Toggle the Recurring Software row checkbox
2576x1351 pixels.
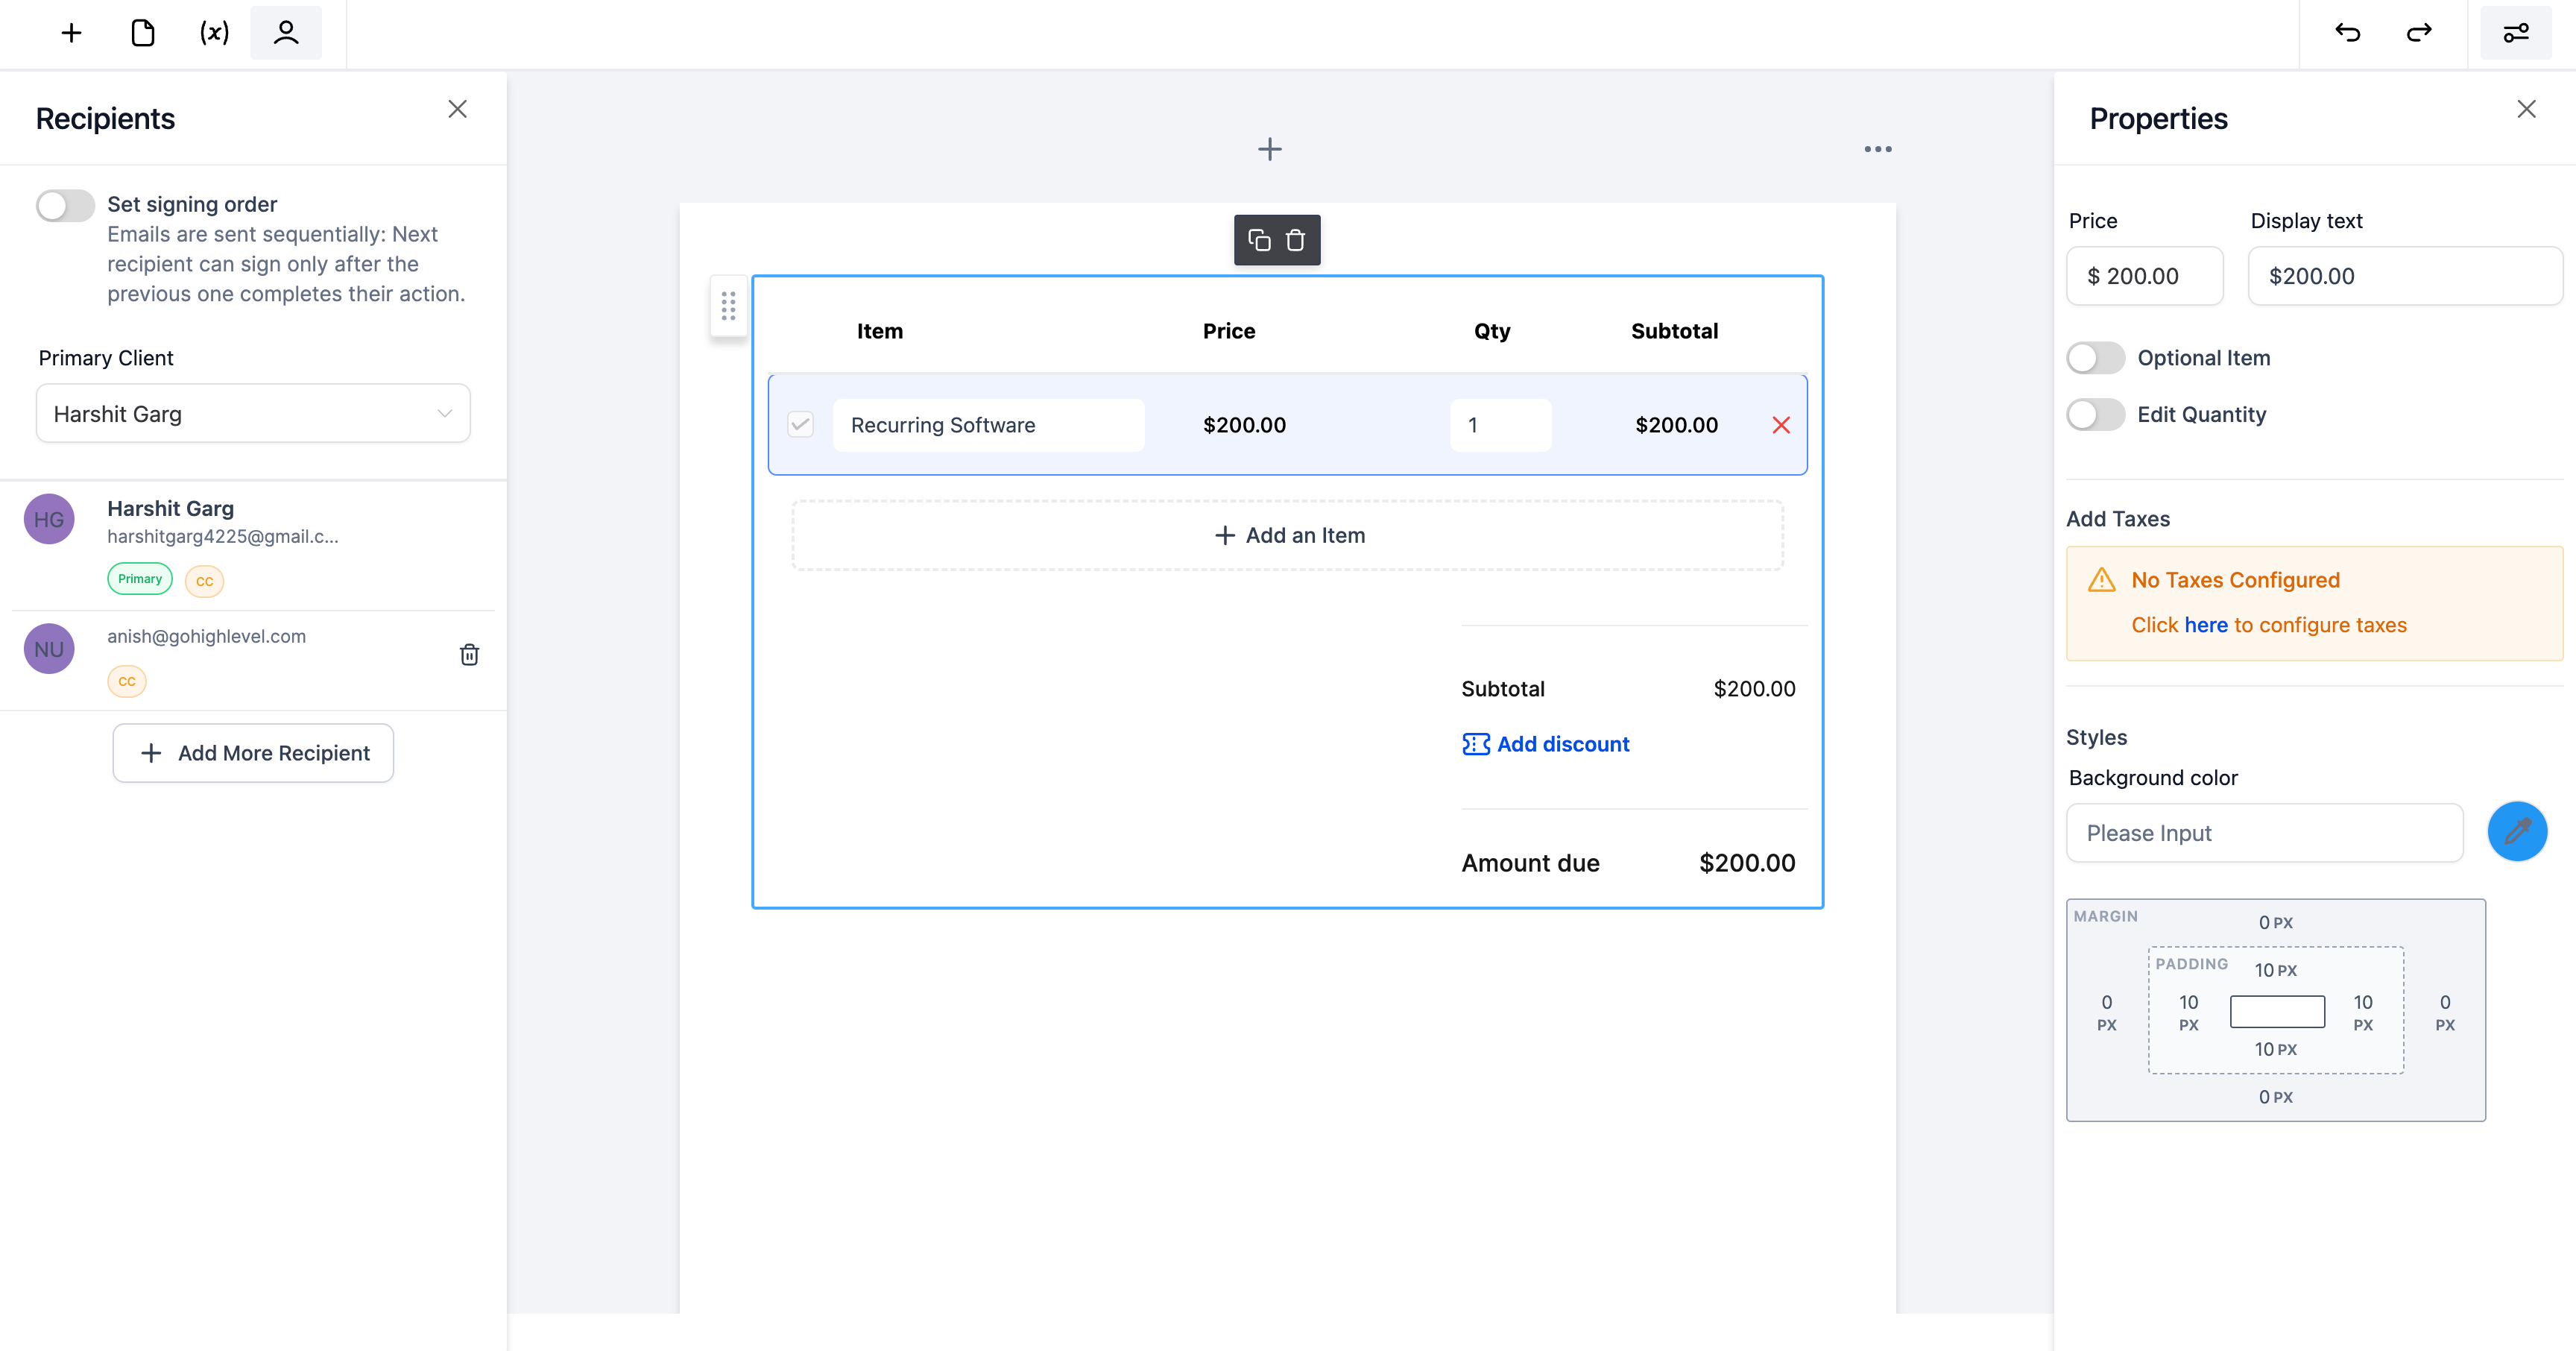(800, 425)
